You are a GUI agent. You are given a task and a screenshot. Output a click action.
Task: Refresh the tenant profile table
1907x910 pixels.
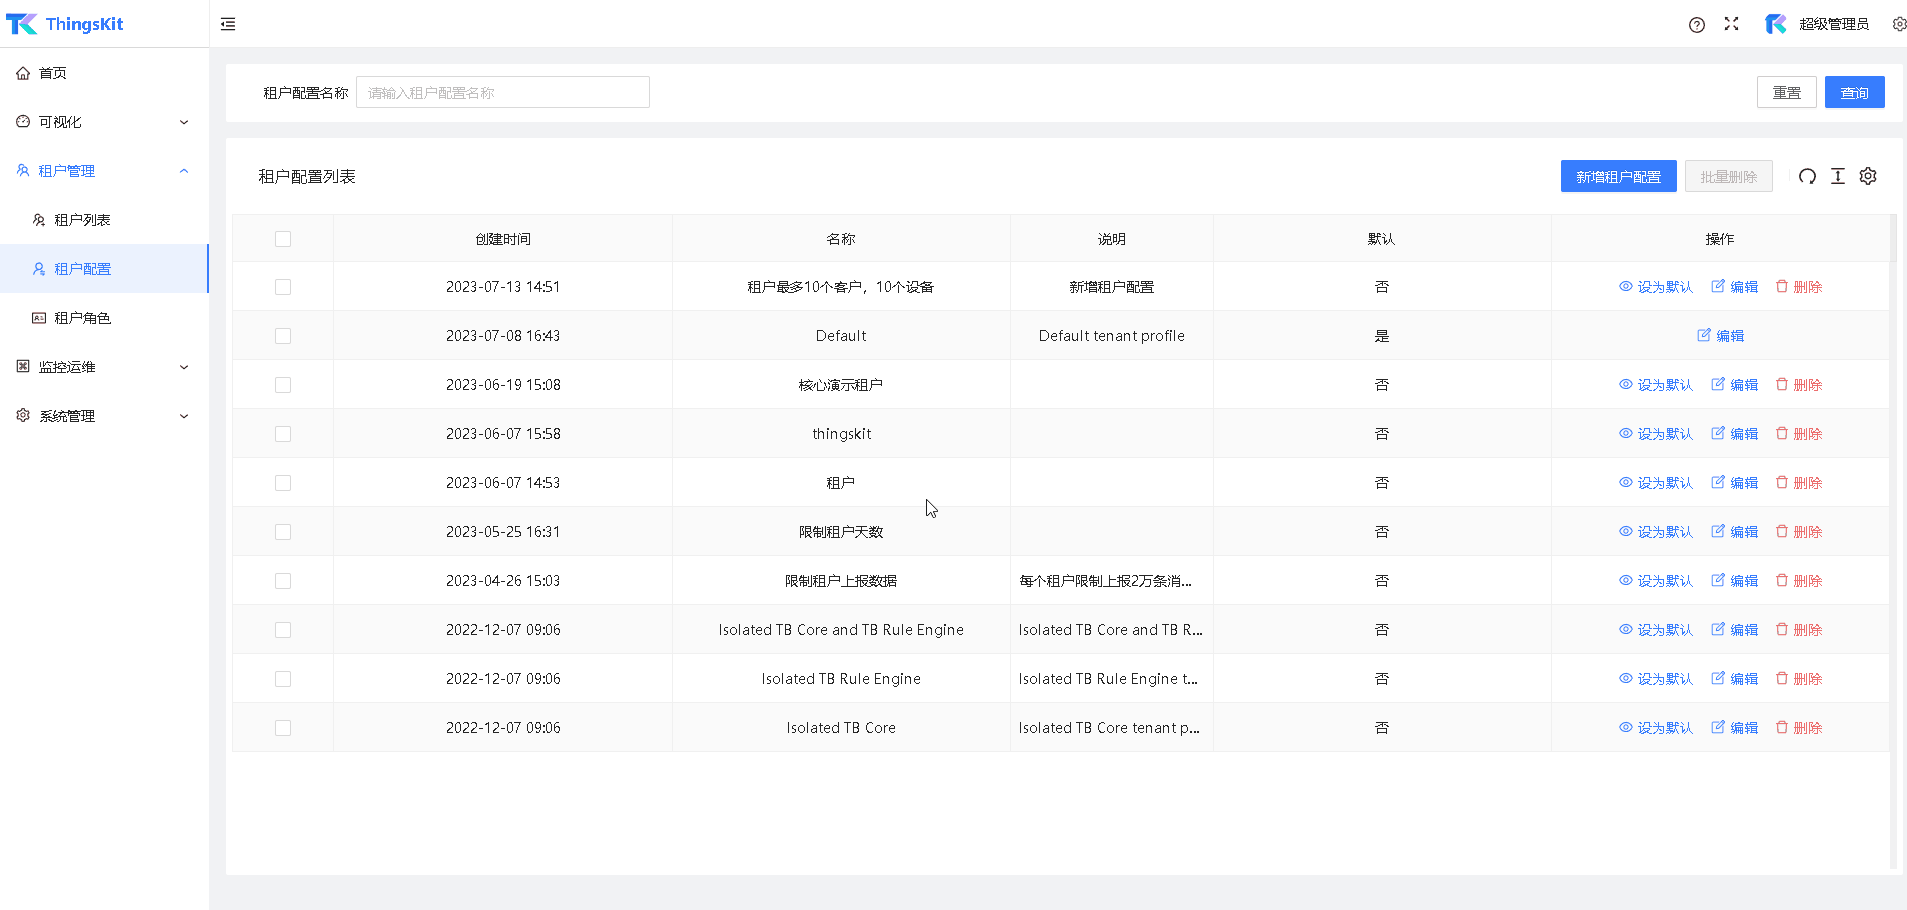tap(1807, 177)
